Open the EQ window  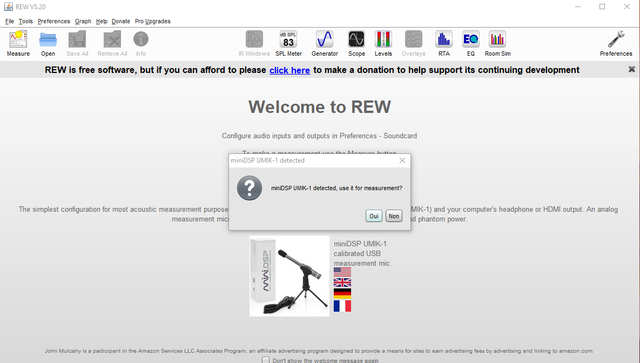(x=471, y=43)
